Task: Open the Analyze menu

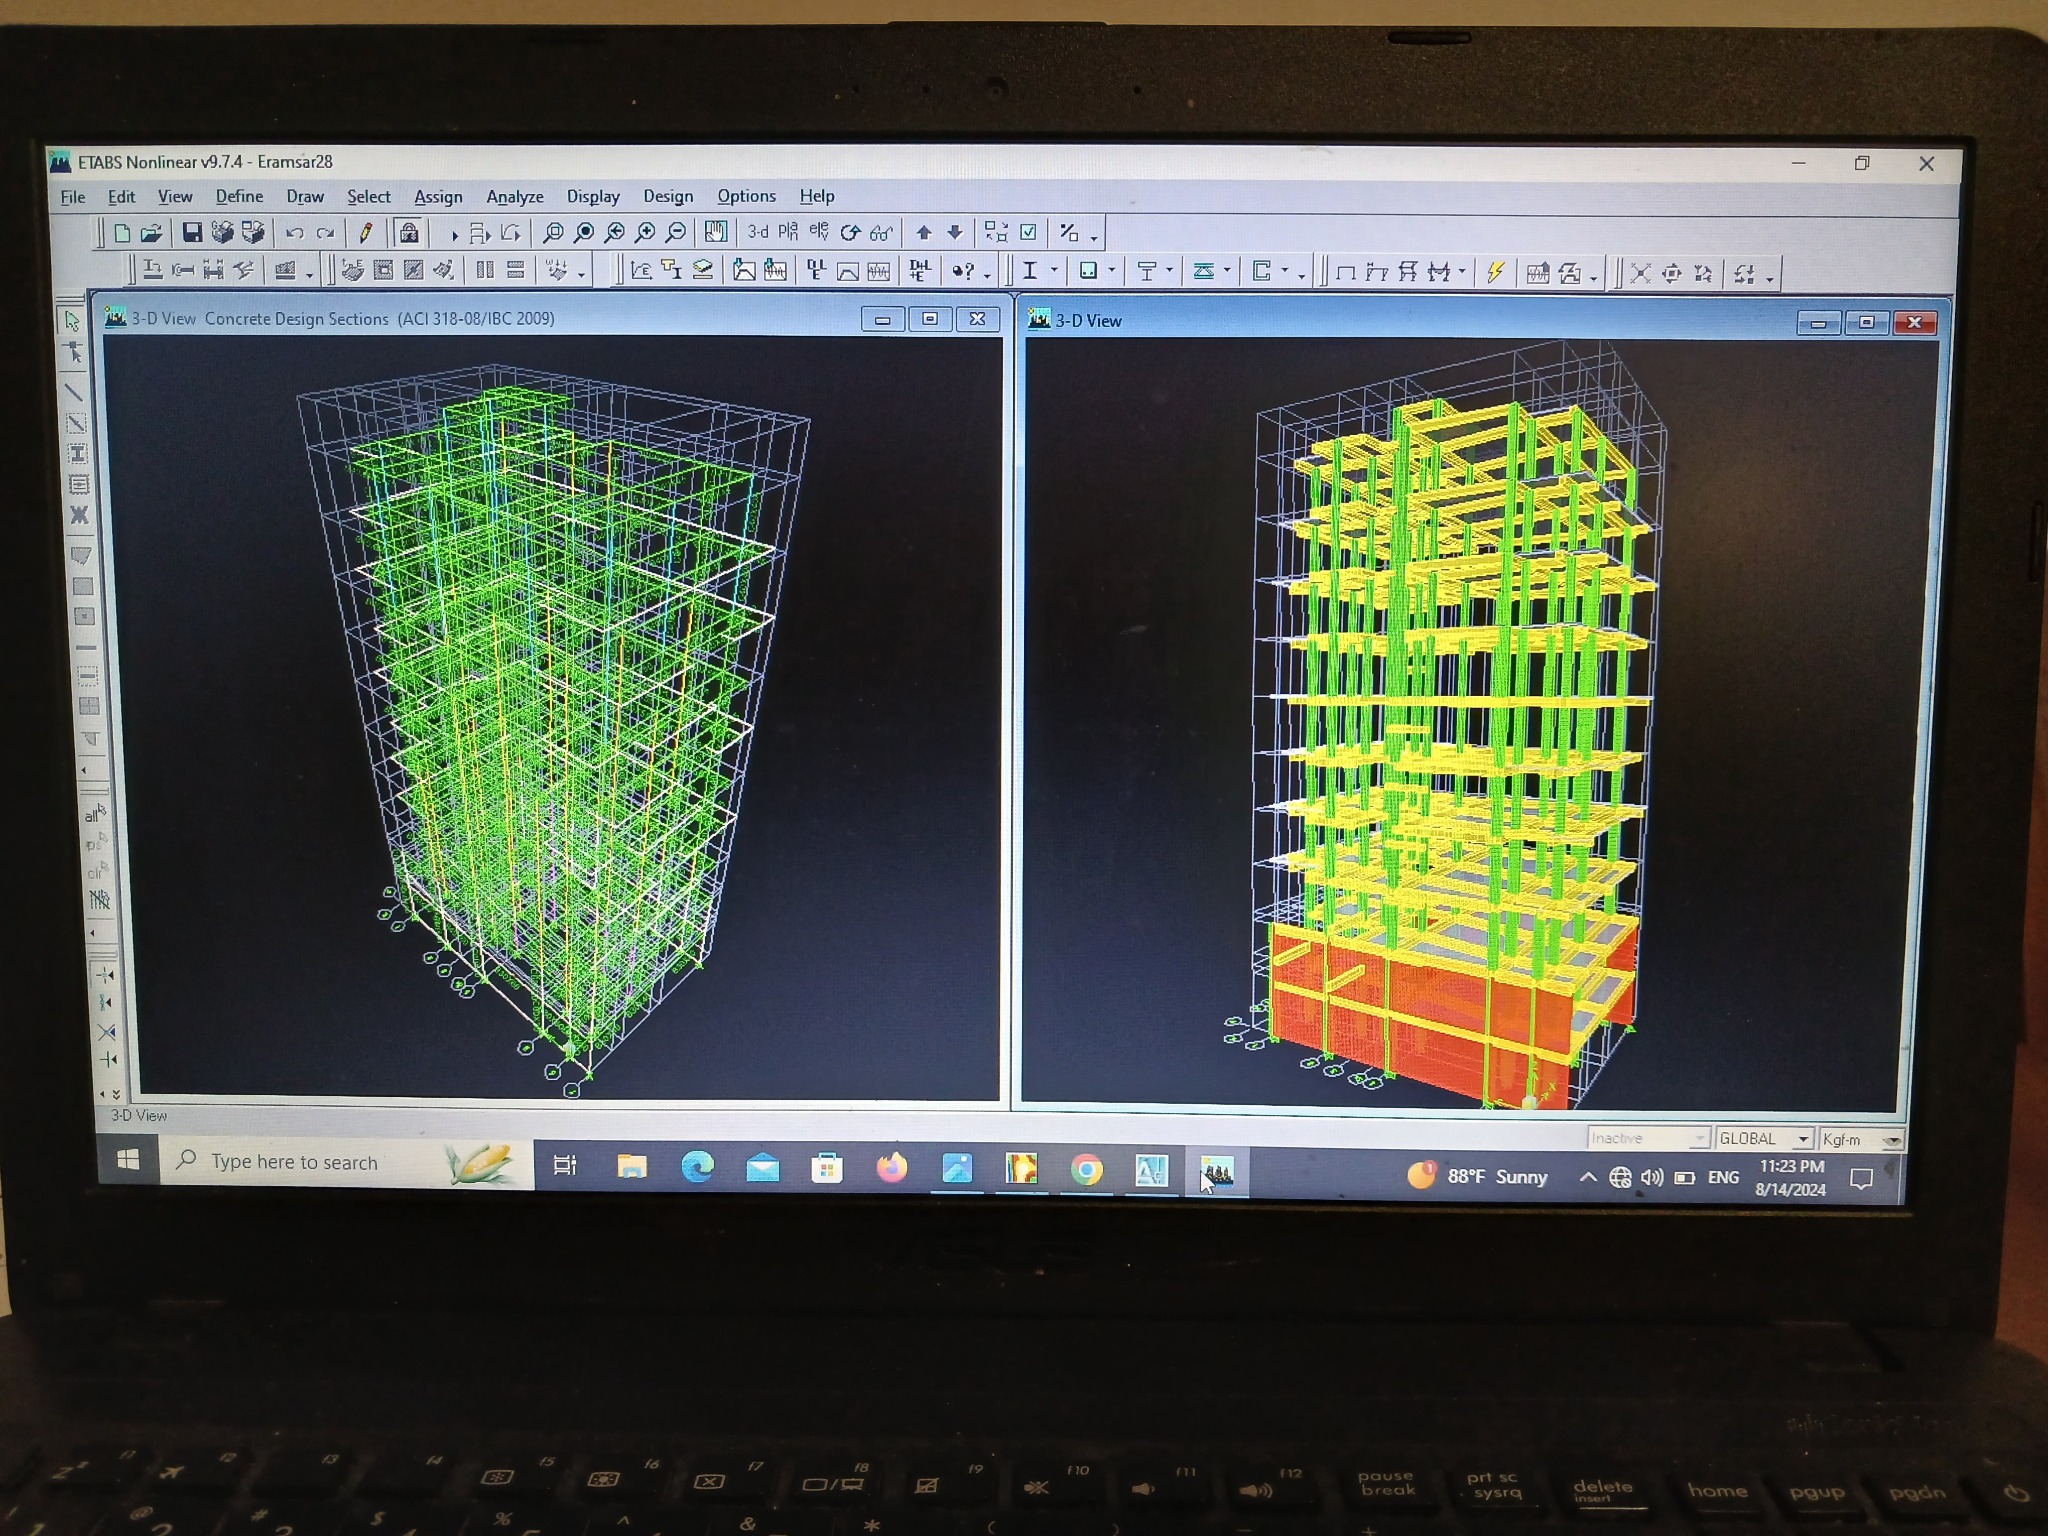Action: 514,197
